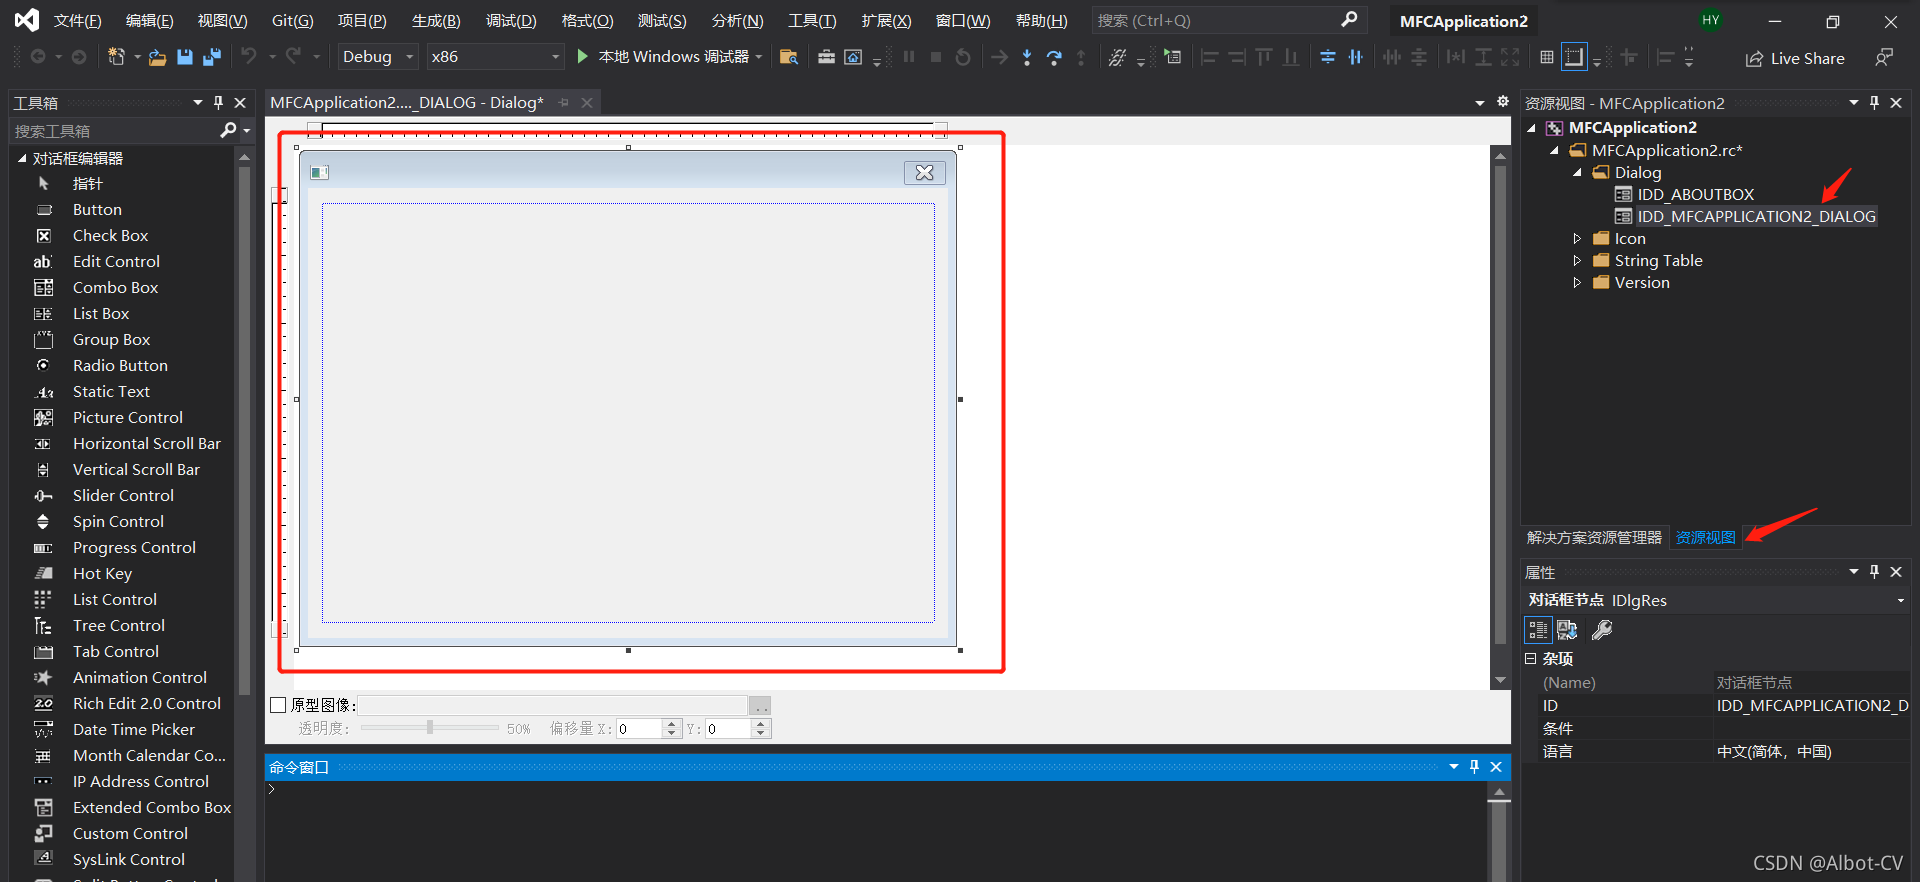The width and height of the screenshot is (1920, 882).
Task: Choose the Combo Box tool
Action: [115, 287]
